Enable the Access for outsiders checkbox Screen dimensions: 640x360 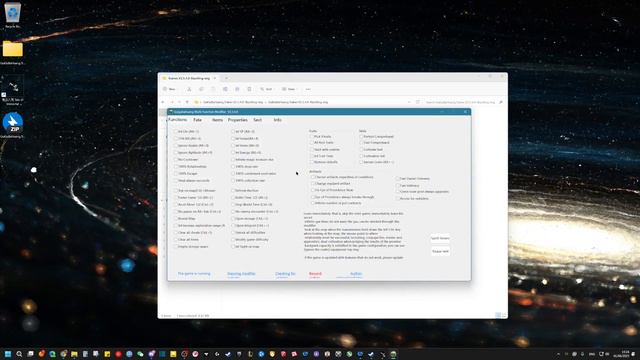[398, 198]
